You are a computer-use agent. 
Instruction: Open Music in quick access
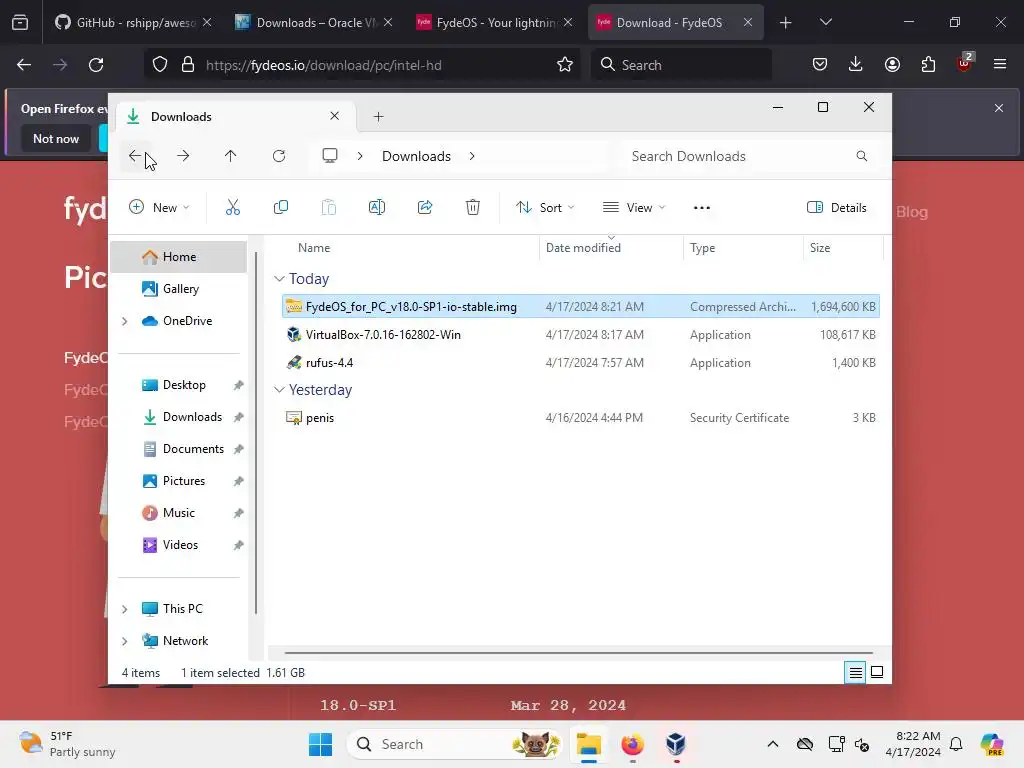pos(178,513)
